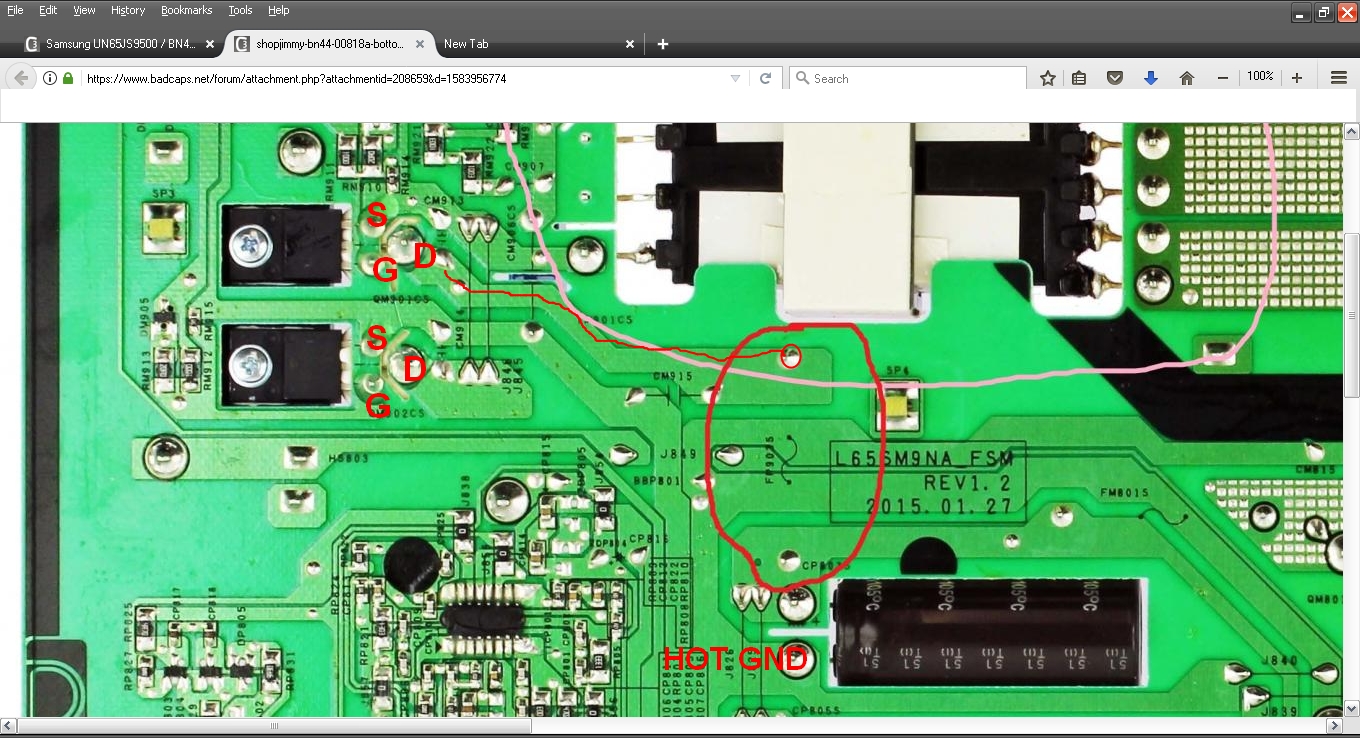
Task: Restore down the Firefox window
Action: [1324, 12]
